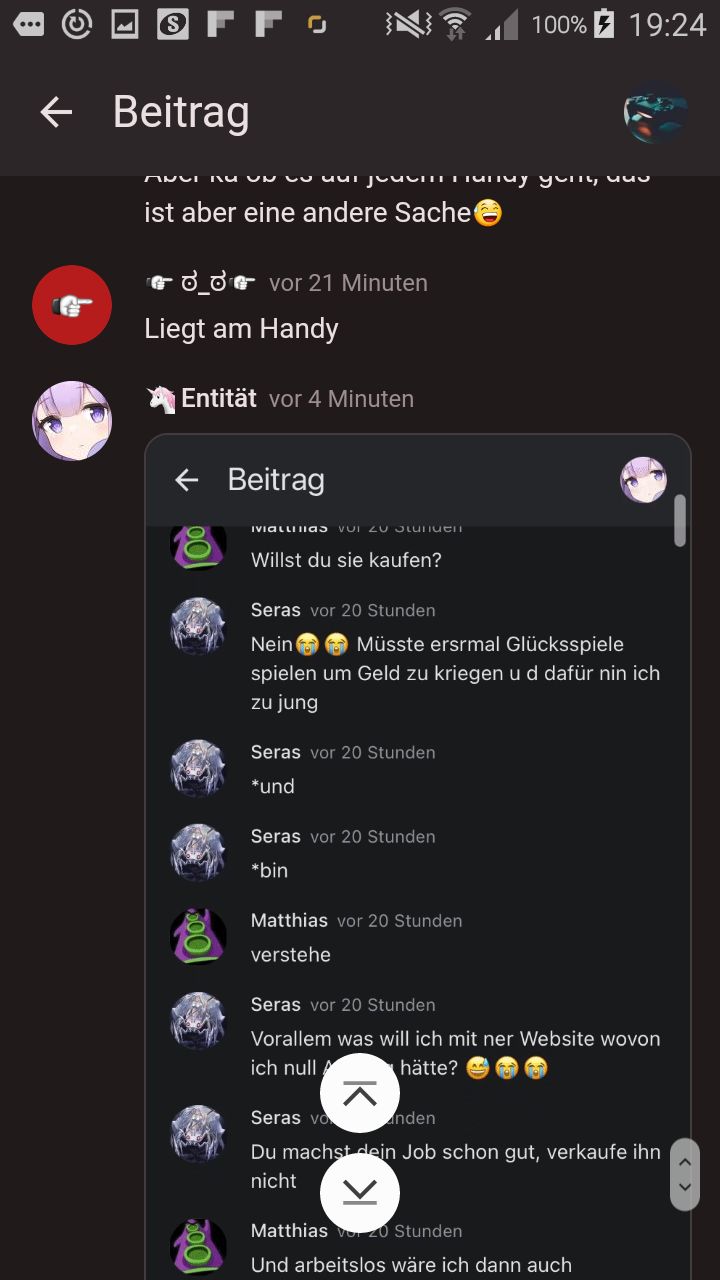
Task: Select the 'Liegt am Handy' comment text
Action: (241, 328)
